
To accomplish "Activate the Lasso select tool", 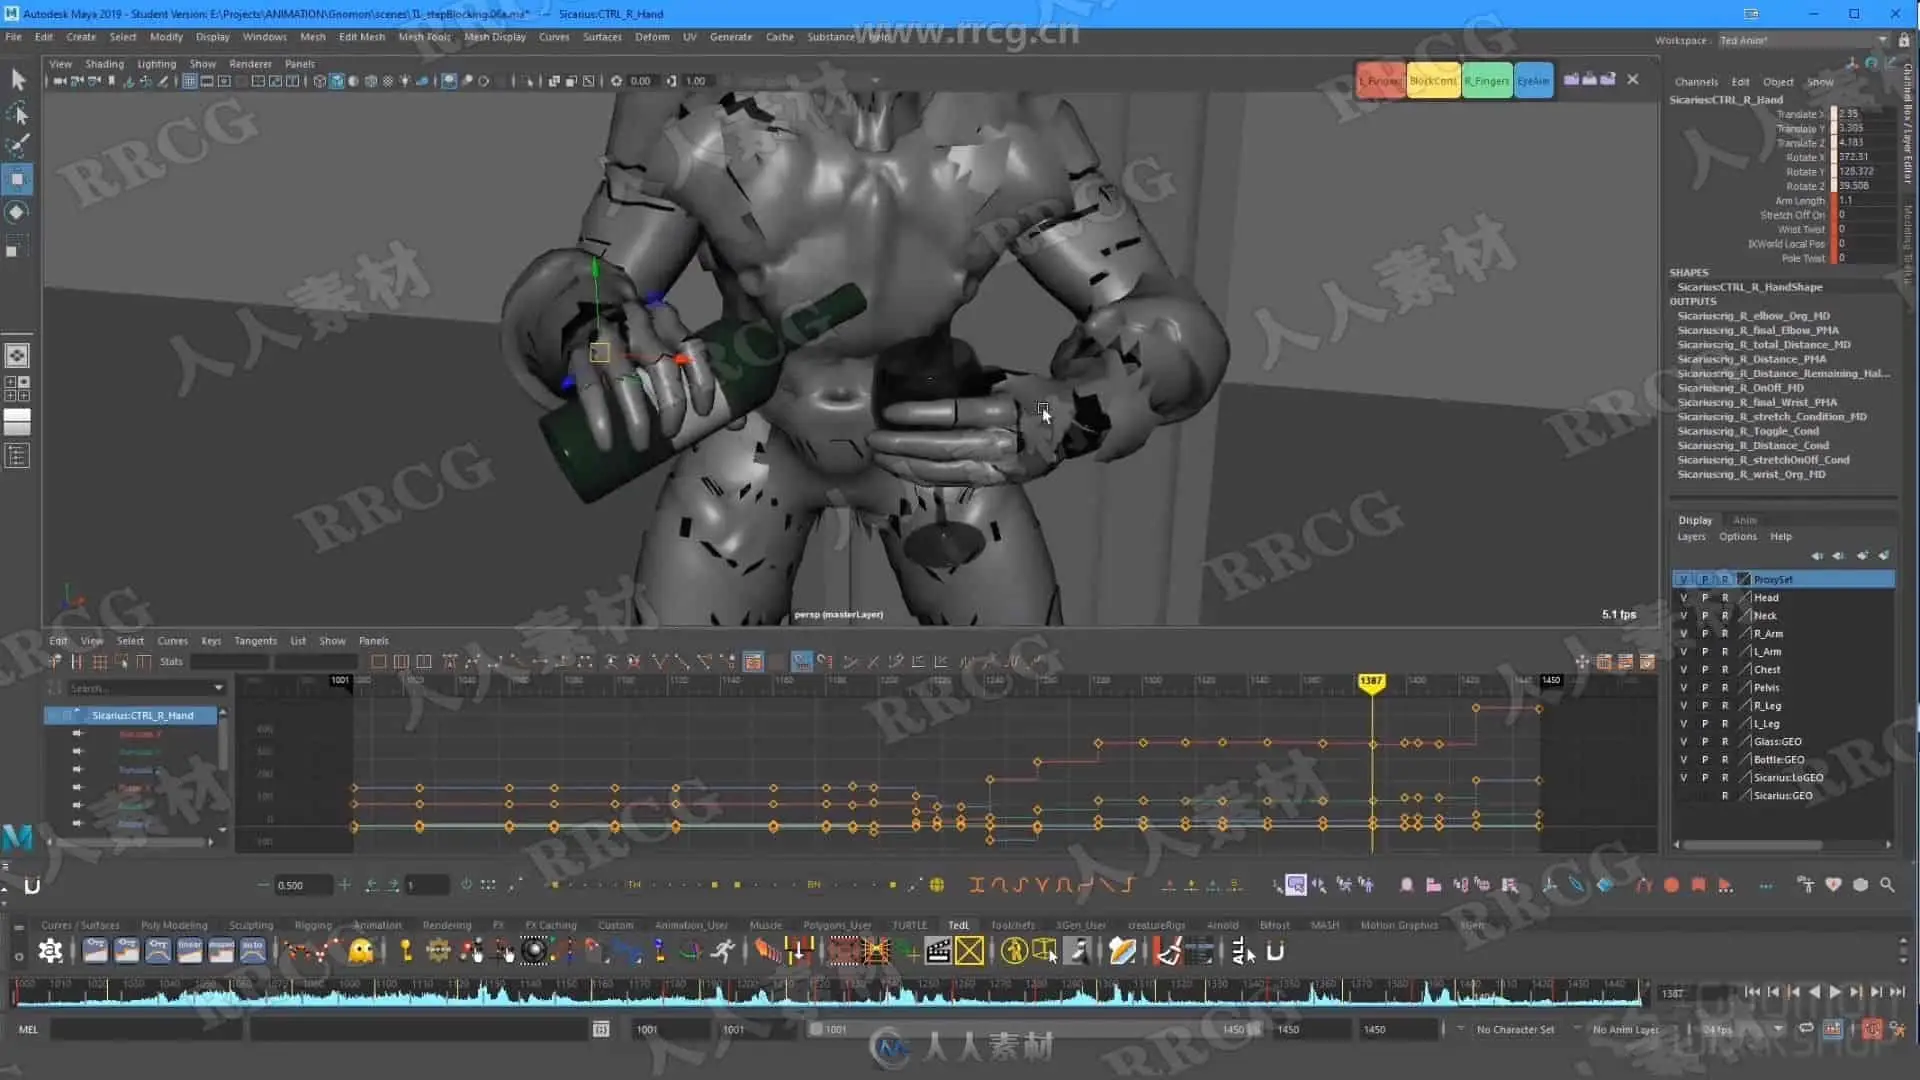I will tap(18, 113).
